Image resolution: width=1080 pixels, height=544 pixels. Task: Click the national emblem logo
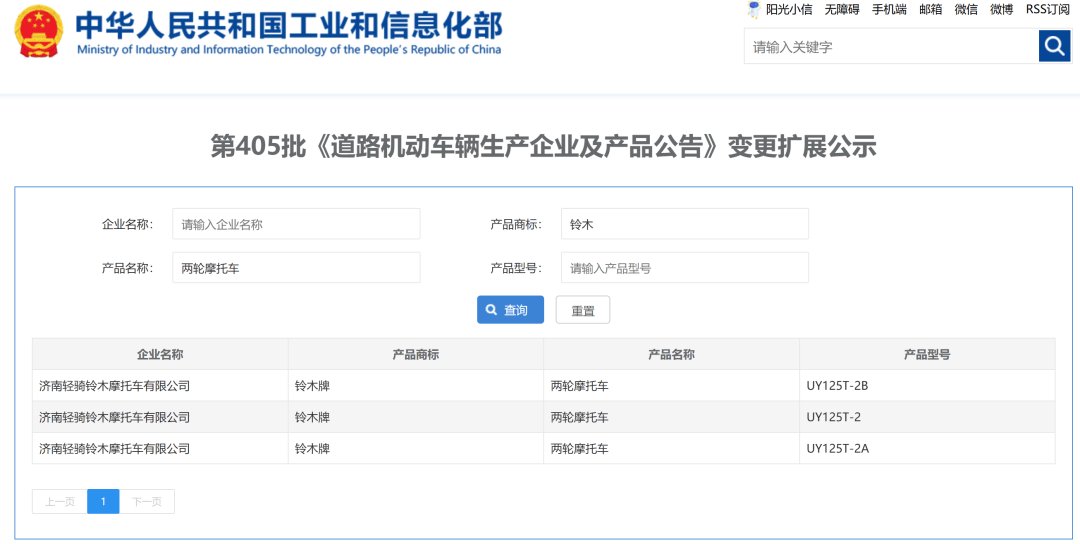pos(39,32)
